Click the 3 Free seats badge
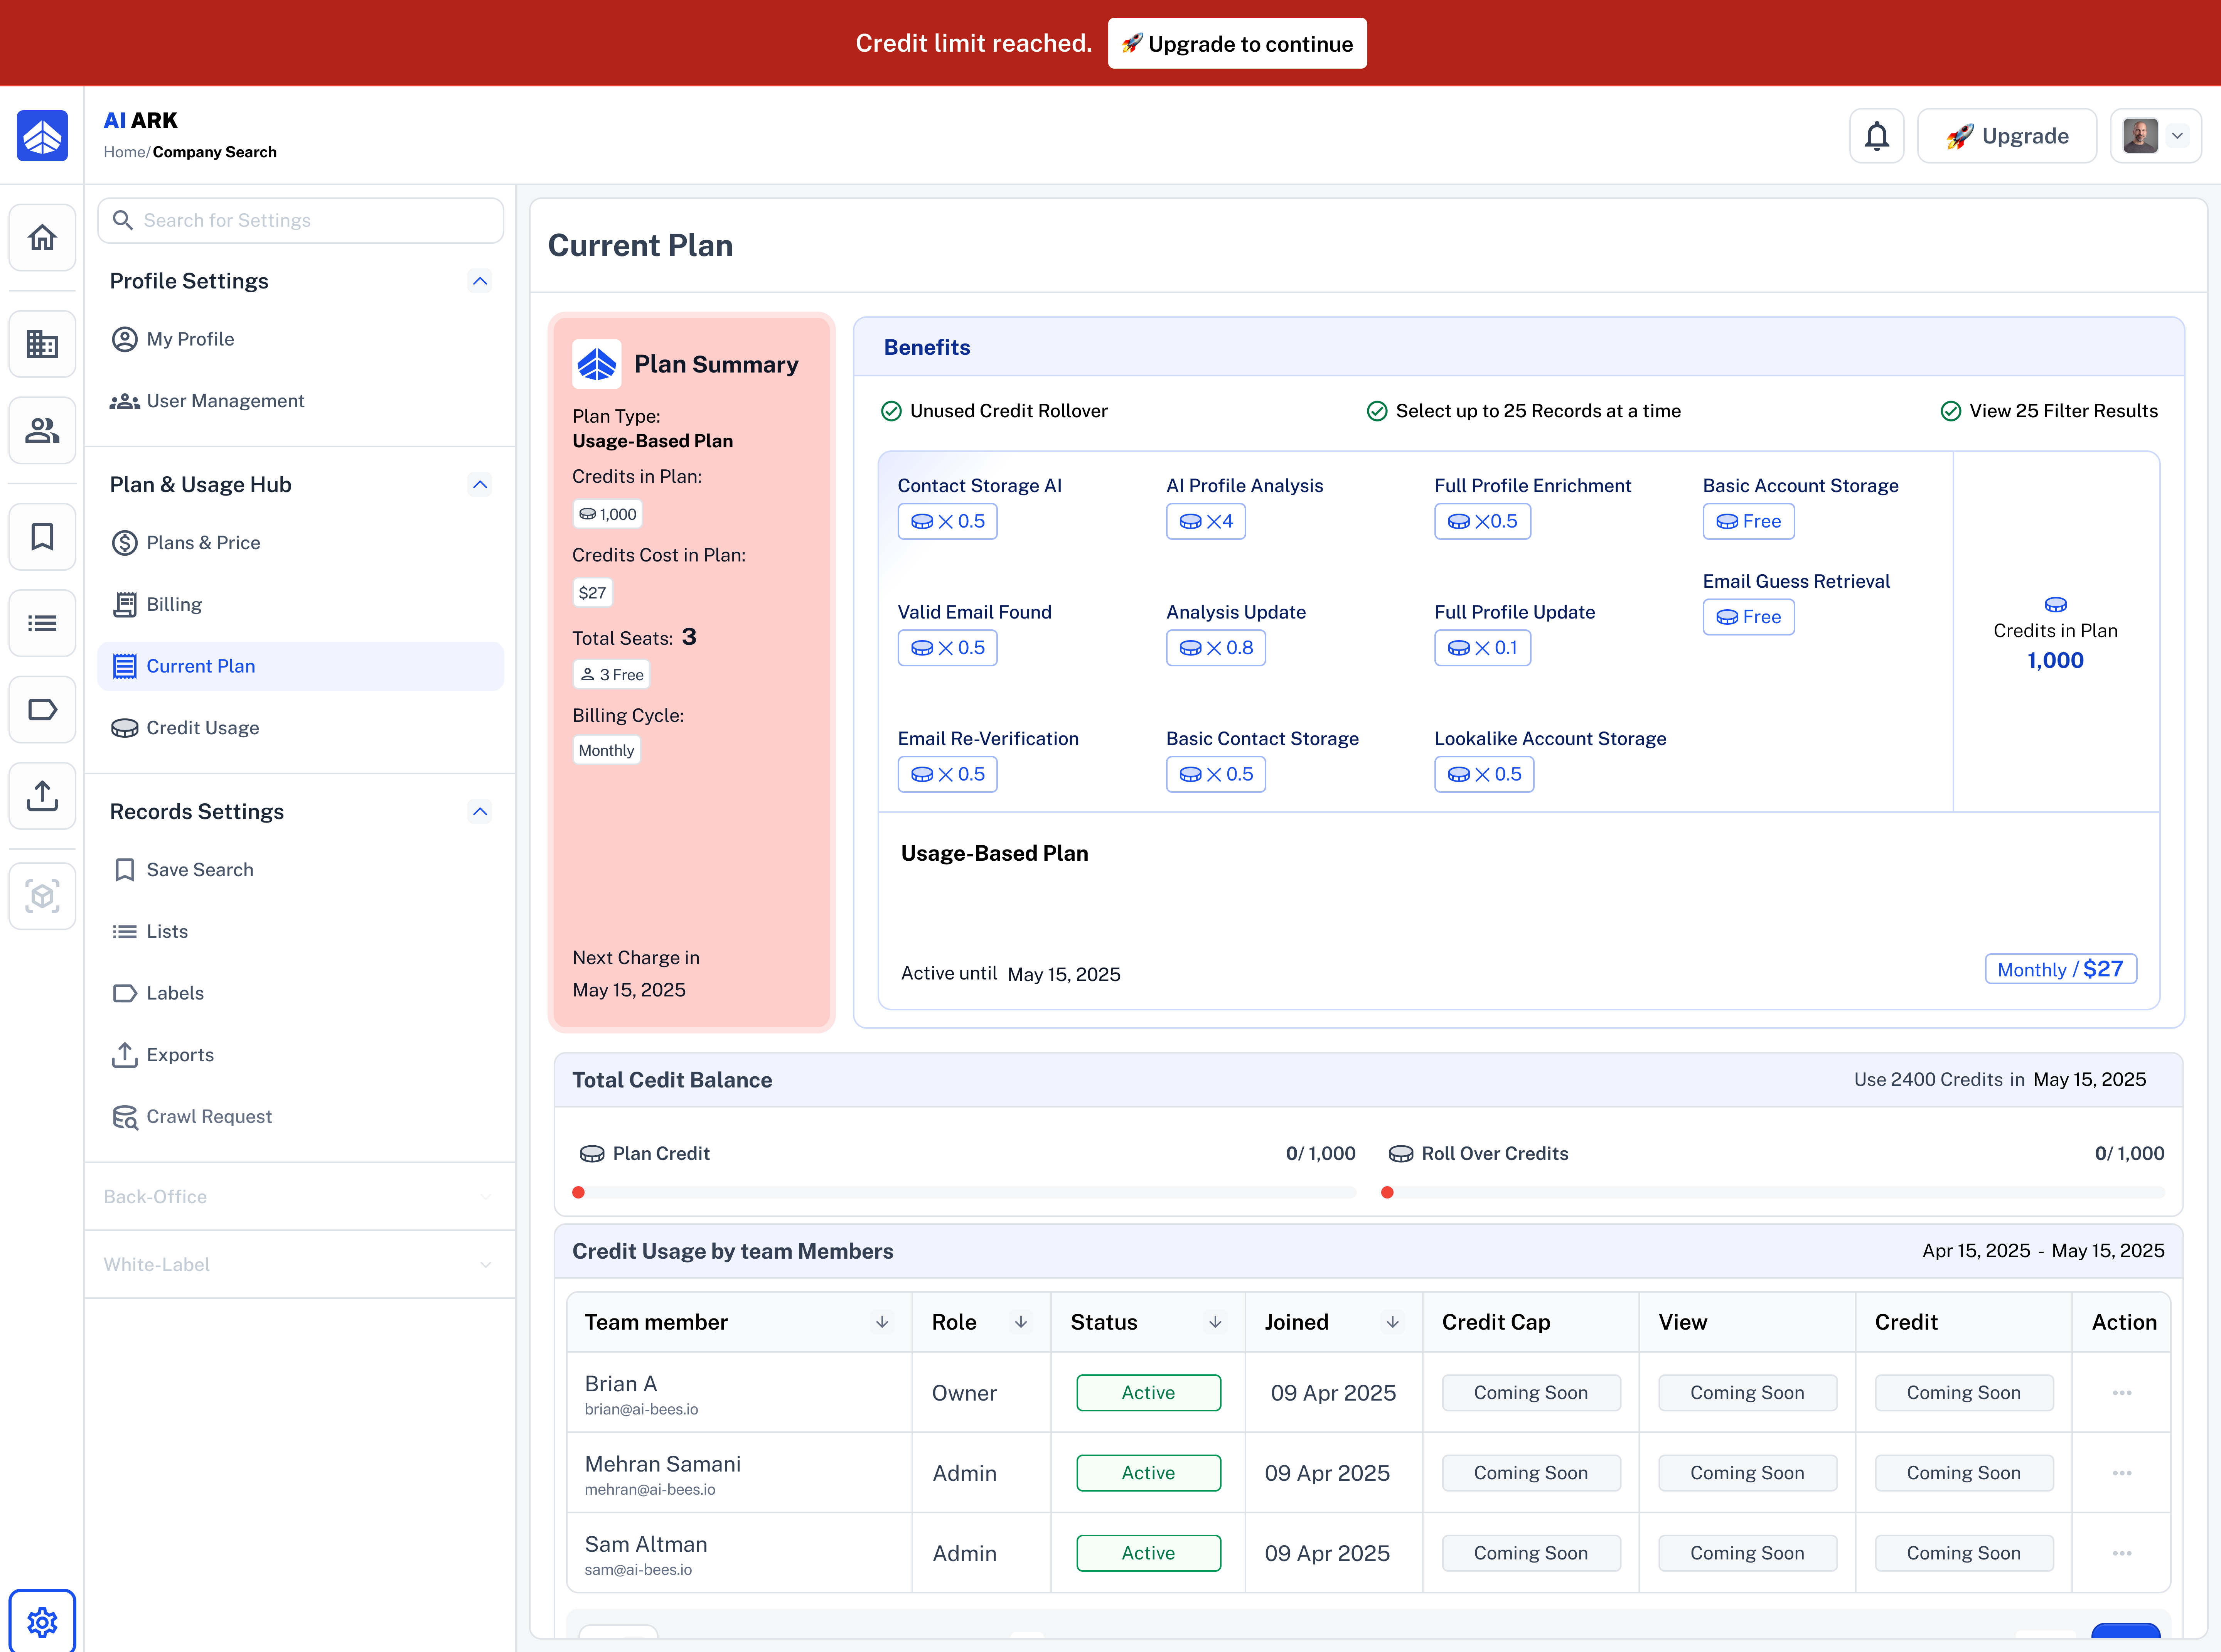This screenshot has width=2221, height=1652. (x=611, y=675)
